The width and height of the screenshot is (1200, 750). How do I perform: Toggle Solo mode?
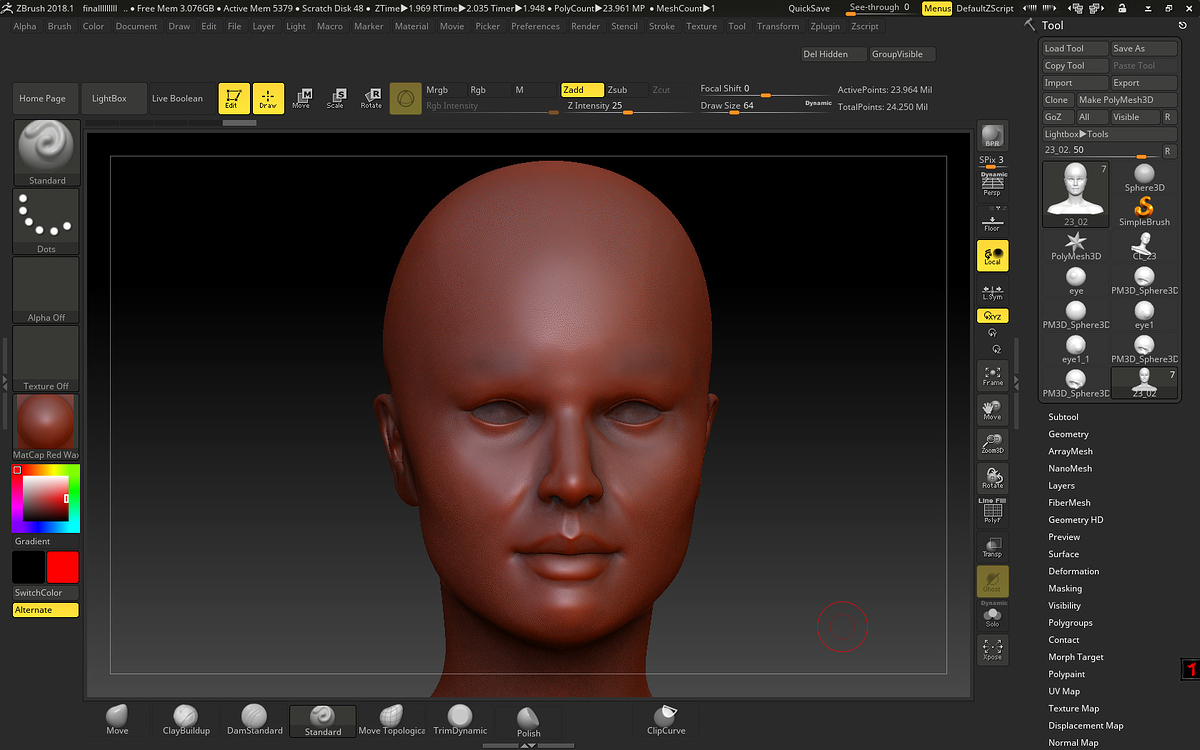pyautogui.click(x=992, y=615)
